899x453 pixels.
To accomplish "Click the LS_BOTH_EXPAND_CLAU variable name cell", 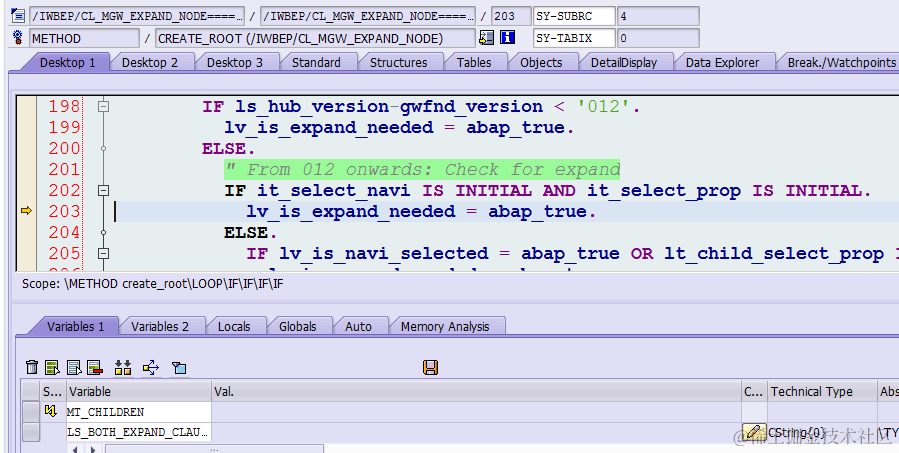I will pyautogui.click(x=139, y=432).
